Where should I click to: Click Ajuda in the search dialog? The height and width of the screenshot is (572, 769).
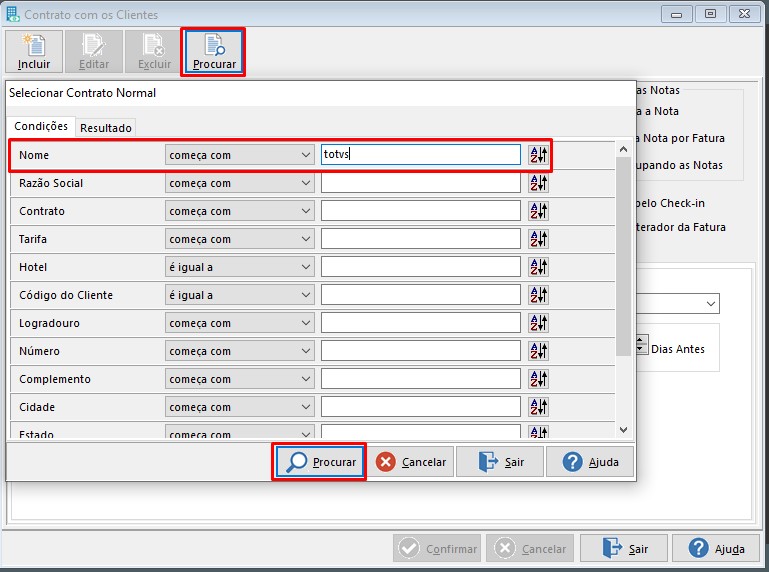click(590, 462)
